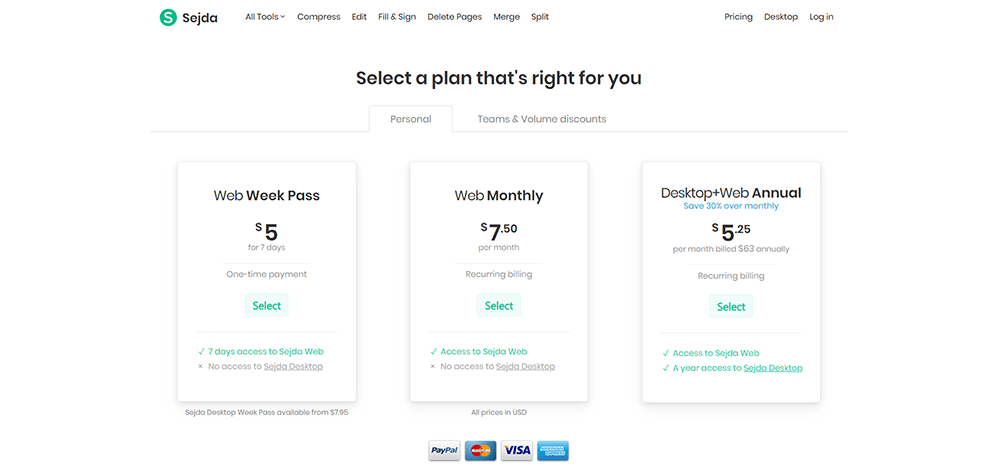
Task: Open the Split tool link
Action: [540, 17]
